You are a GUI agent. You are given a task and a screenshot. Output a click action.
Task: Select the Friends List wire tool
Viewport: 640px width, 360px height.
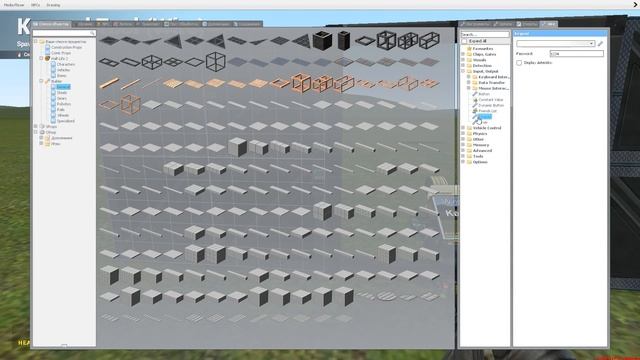pyautogui.click(x=487, y=111)
